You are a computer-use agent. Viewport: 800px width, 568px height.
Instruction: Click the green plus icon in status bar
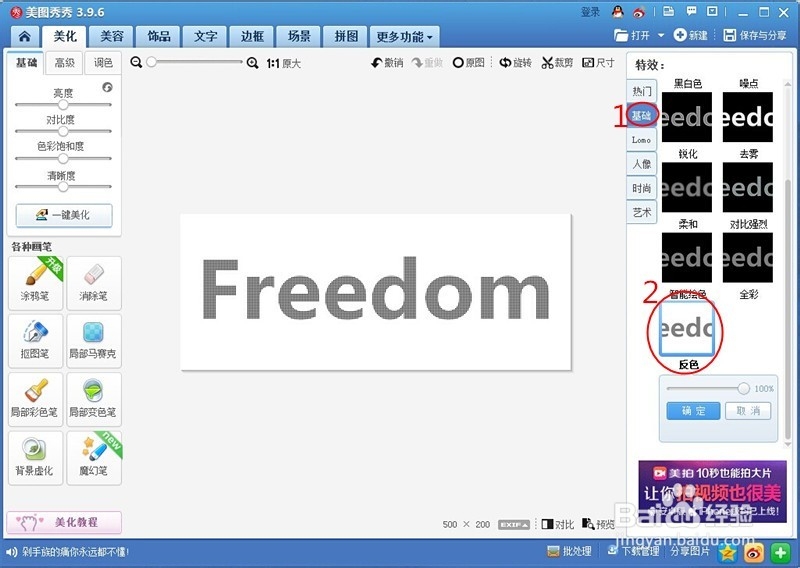(780, 552)
